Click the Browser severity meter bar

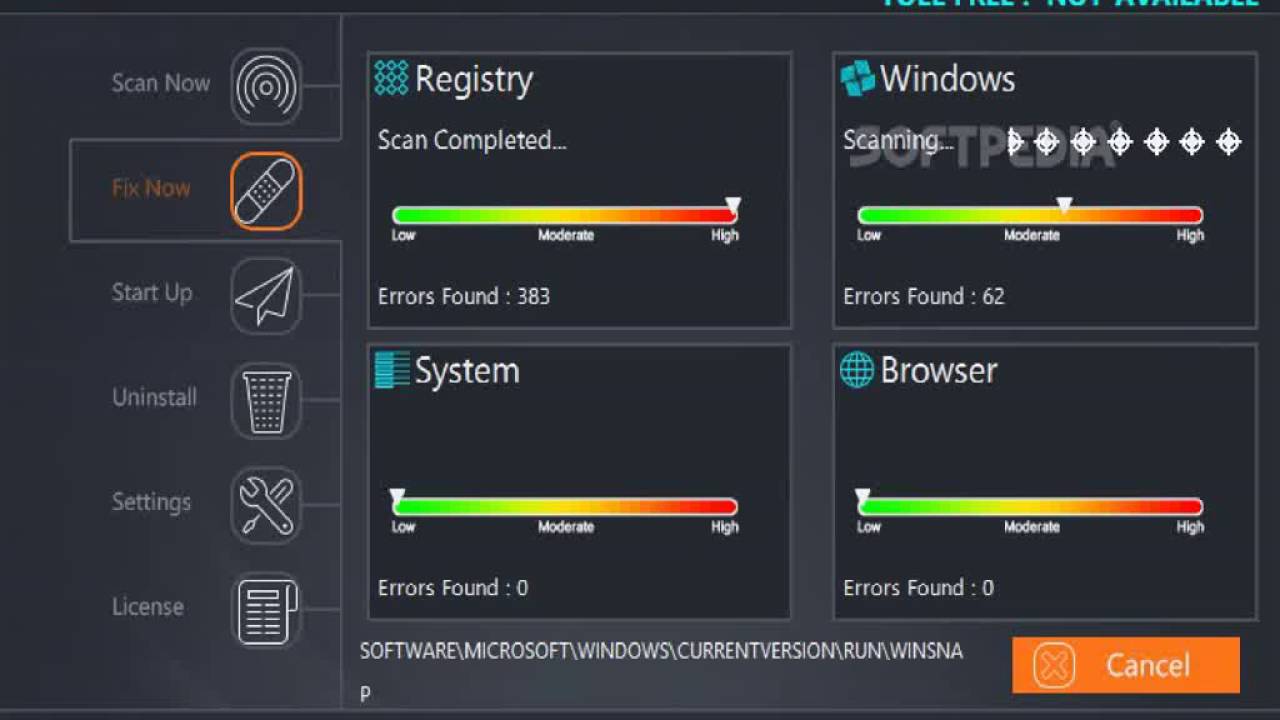(1030, 506)
